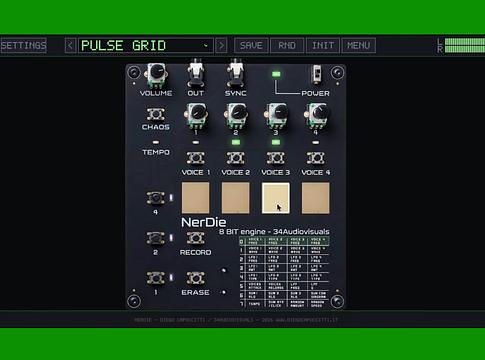
Task: Click the footer credits line
Action: coord(236,320)
